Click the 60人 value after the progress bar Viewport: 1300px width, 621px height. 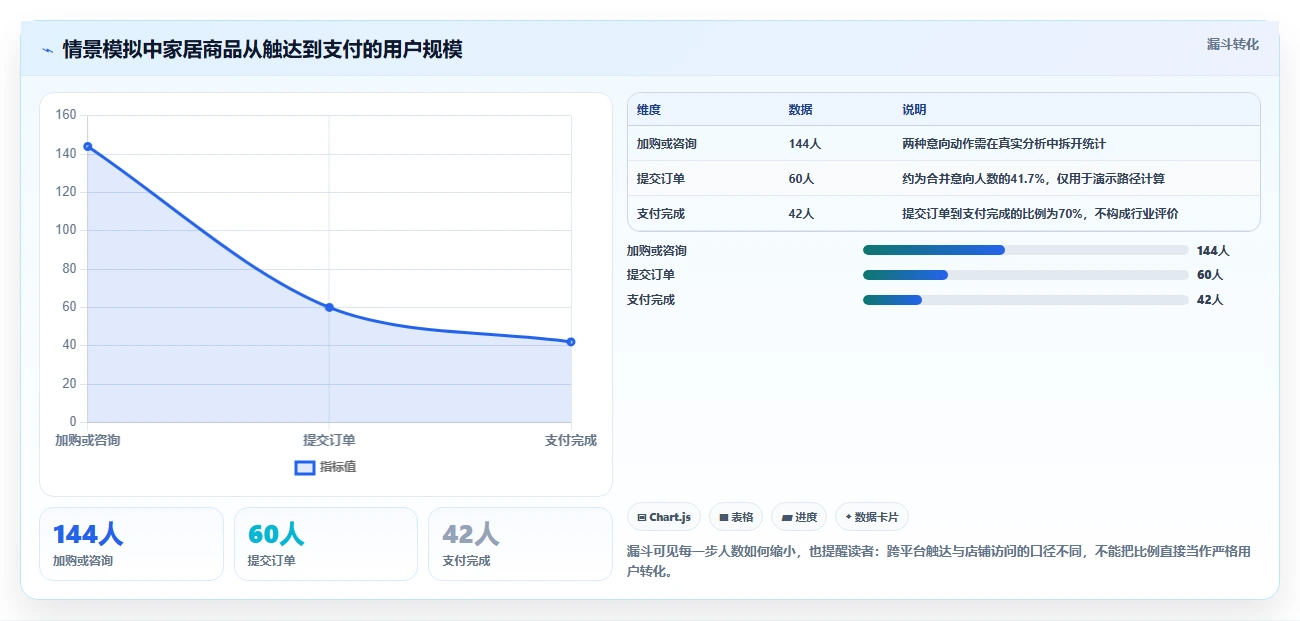point(1210,275)
